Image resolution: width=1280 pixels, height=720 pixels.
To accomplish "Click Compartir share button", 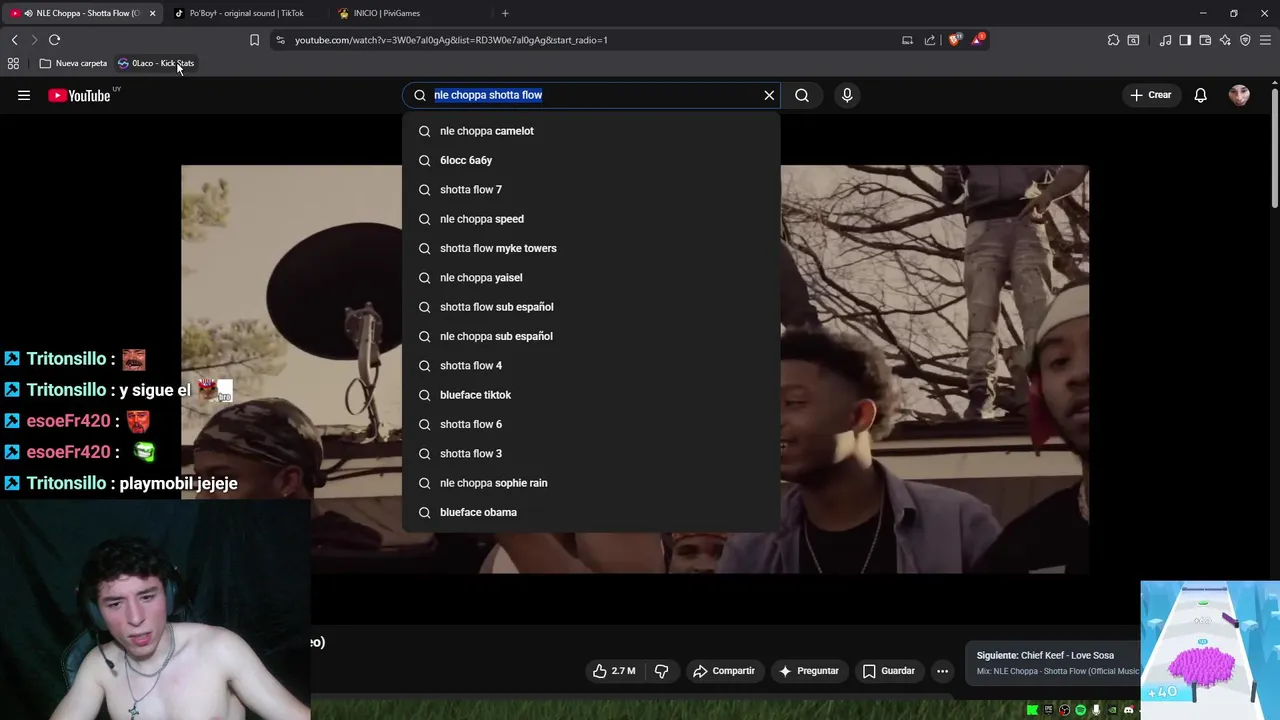I will pos(724,671).
